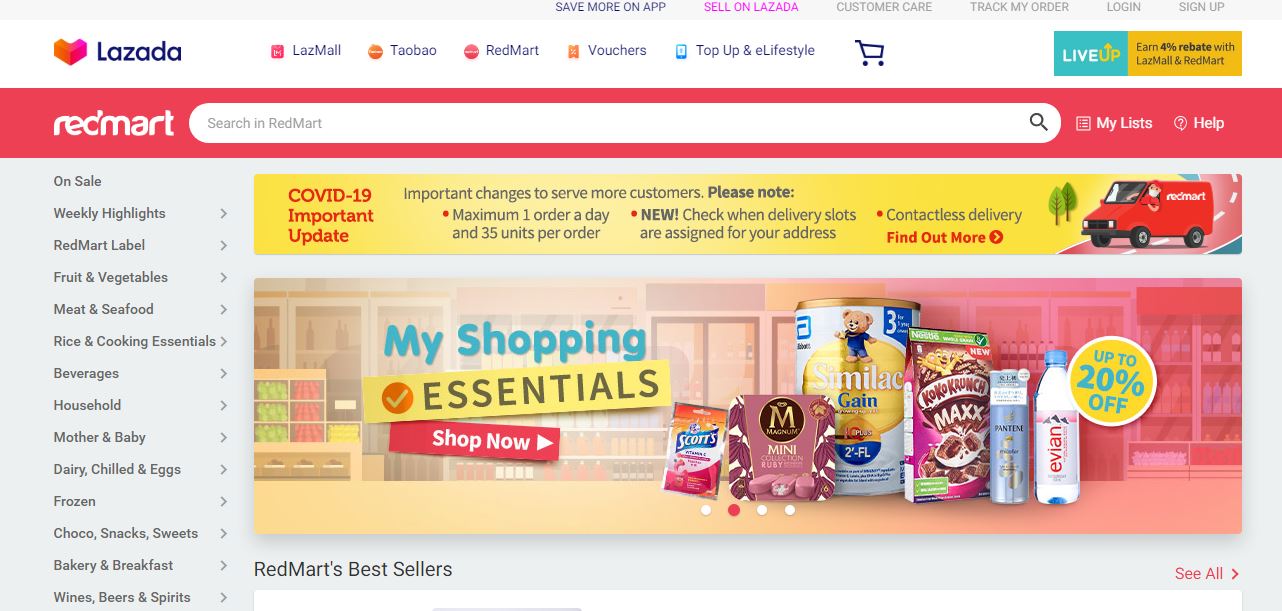
Task: Click the Lazada heart logo
Action: click(x=71, y=51)
